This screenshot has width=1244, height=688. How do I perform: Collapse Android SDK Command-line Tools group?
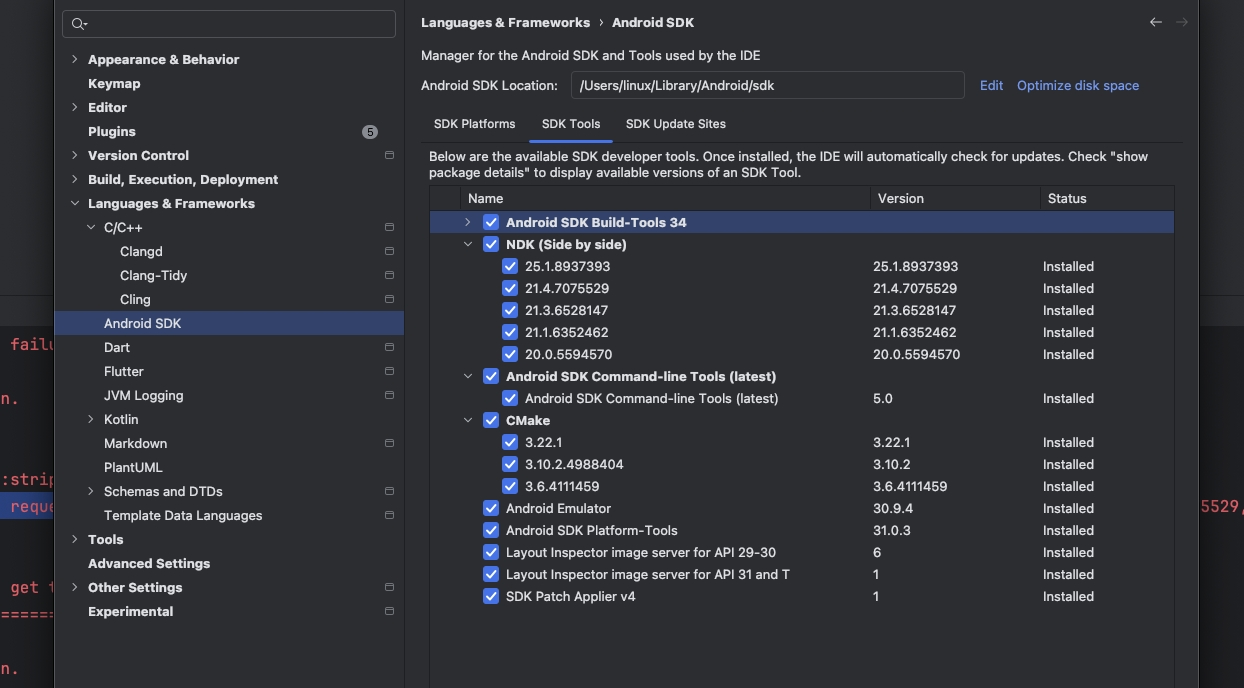[x=467, y=376]
